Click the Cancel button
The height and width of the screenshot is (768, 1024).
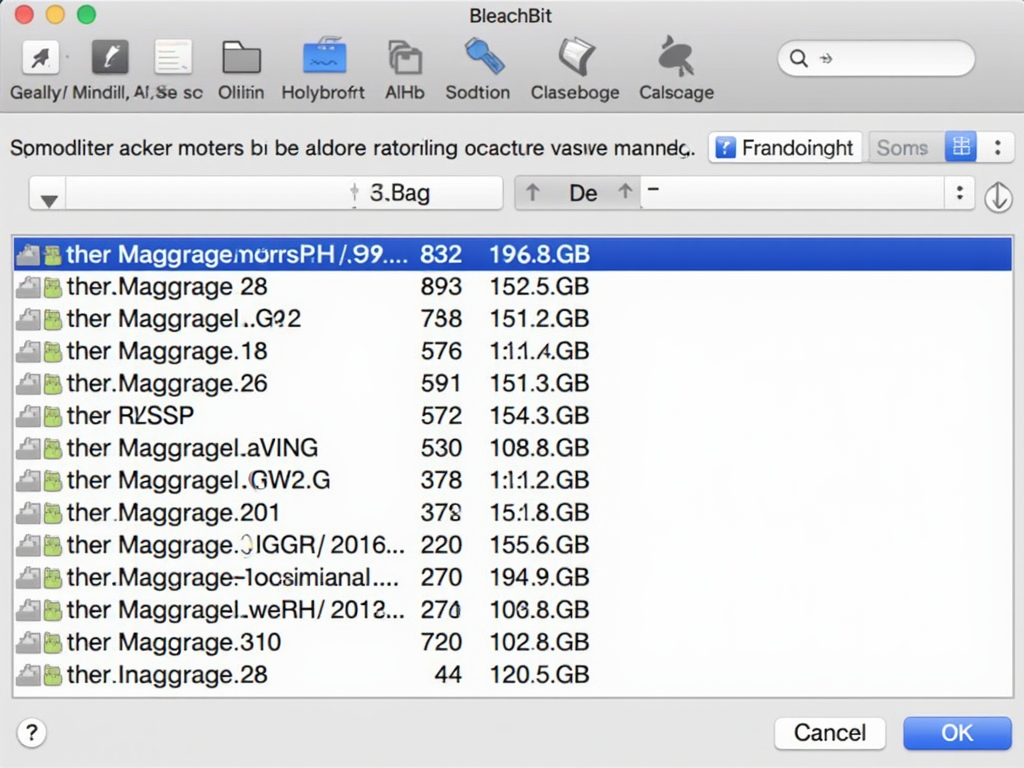830,733
